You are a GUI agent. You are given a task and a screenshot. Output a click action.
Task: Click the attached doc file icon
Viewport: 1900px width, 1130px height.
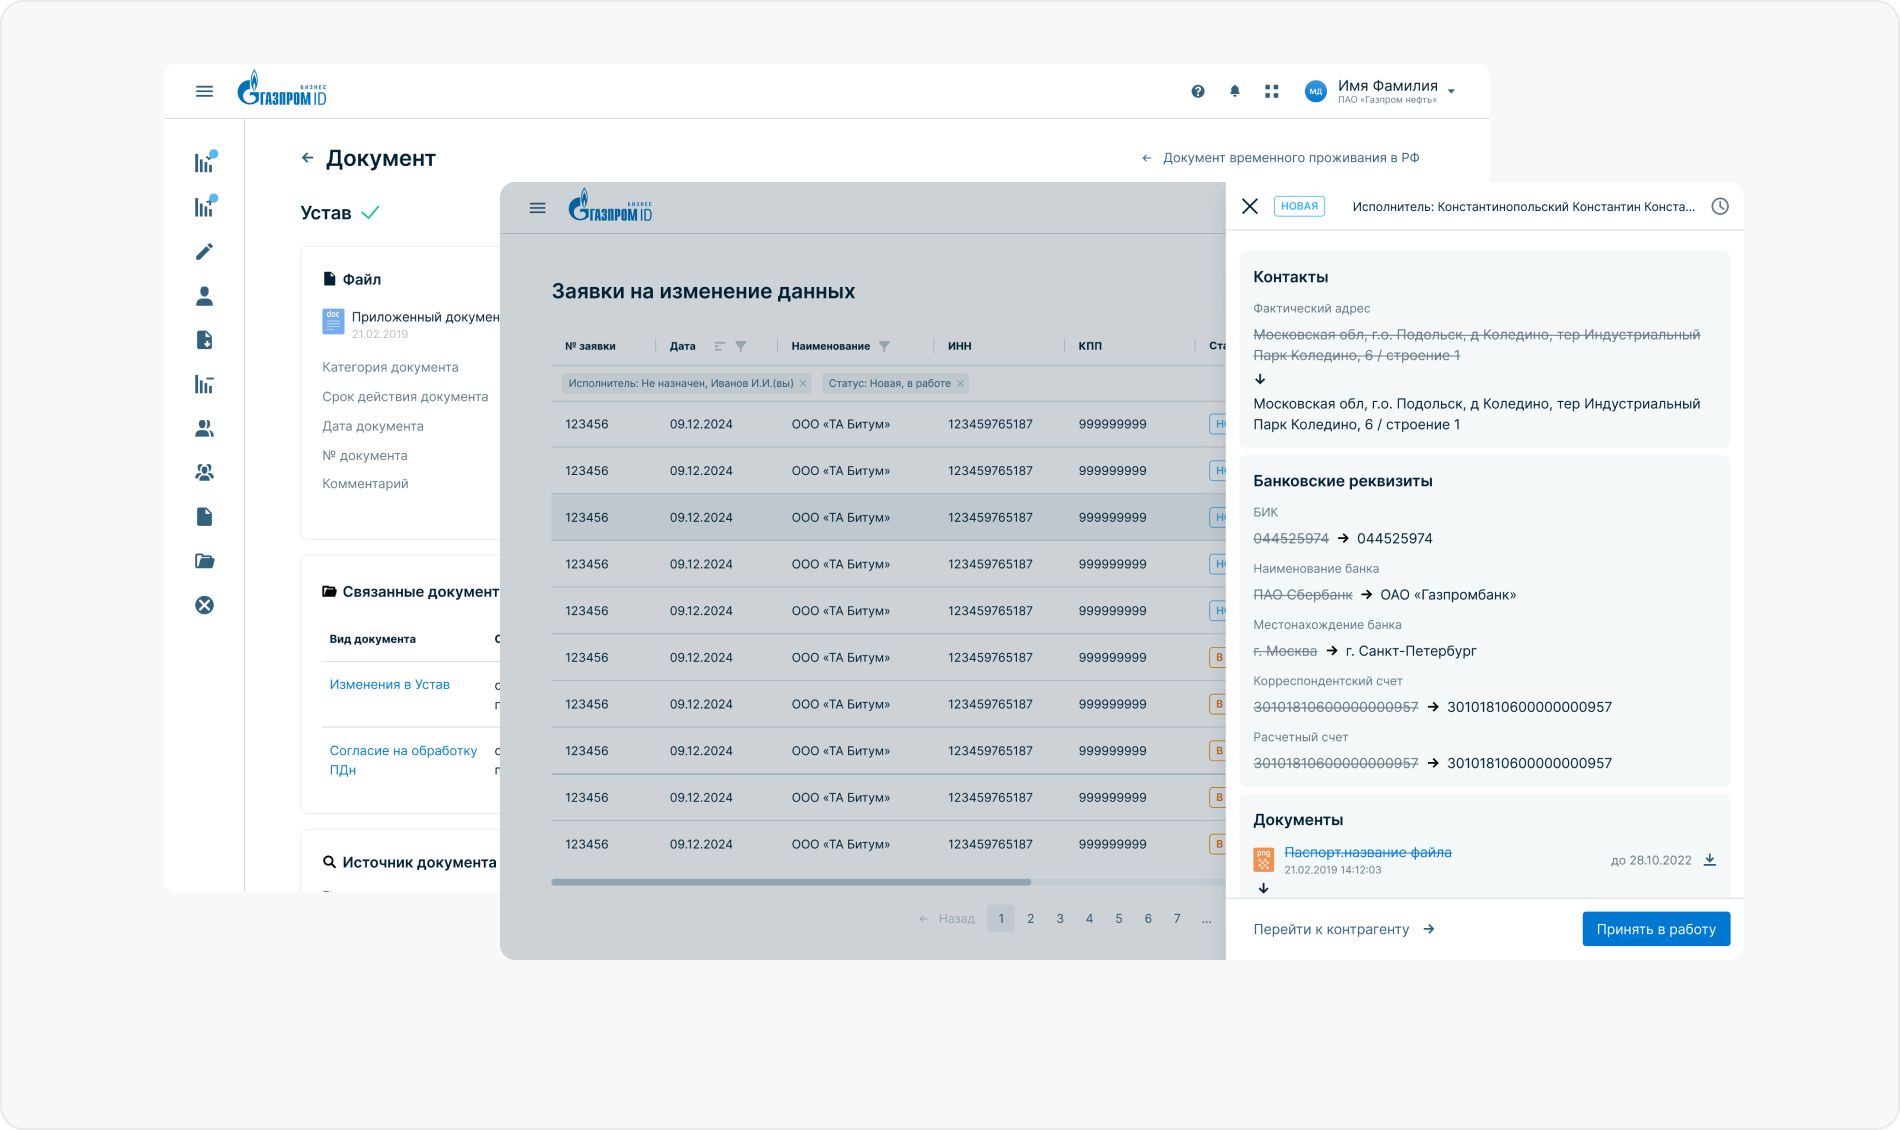pyautogui.click(x=333, y=321)
